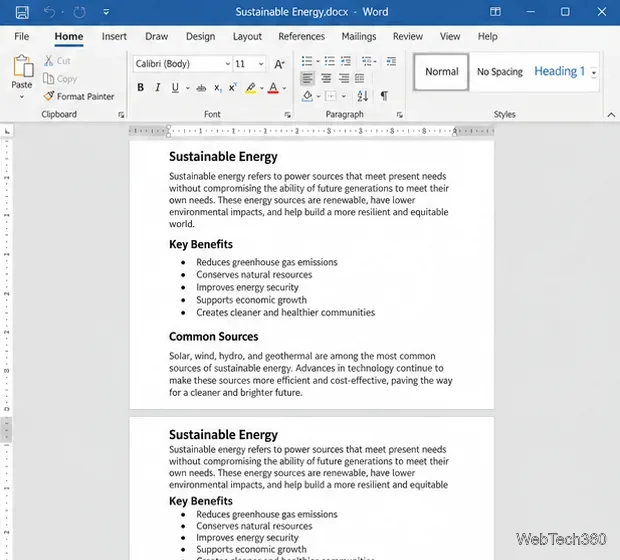Screen dimensions: 620x560
Task: Click the Save icon in the title bar
Action: pyautogui.click(x=22, y=12)
